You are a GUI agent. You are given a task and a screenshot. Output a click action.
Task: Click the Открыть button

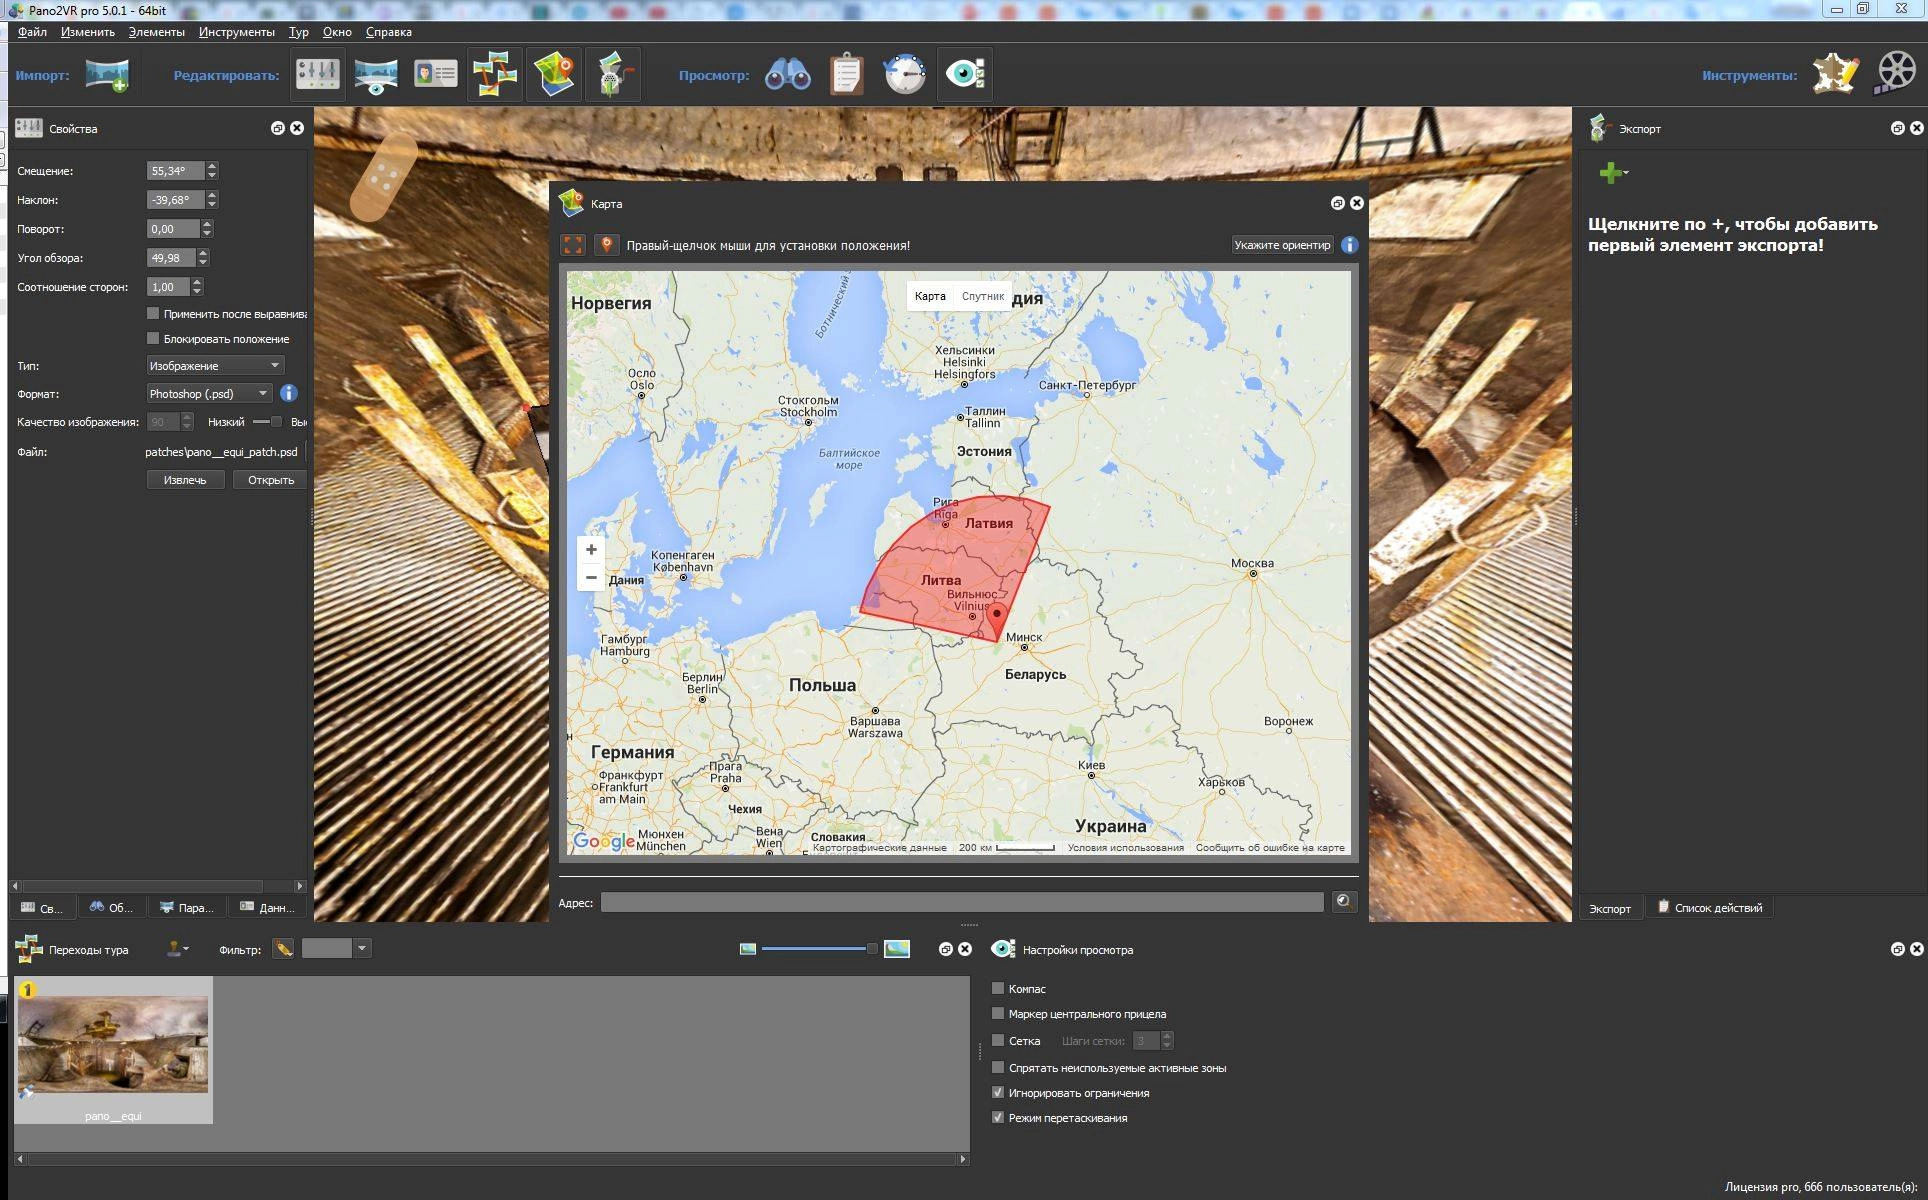click(x=271, y=480)
